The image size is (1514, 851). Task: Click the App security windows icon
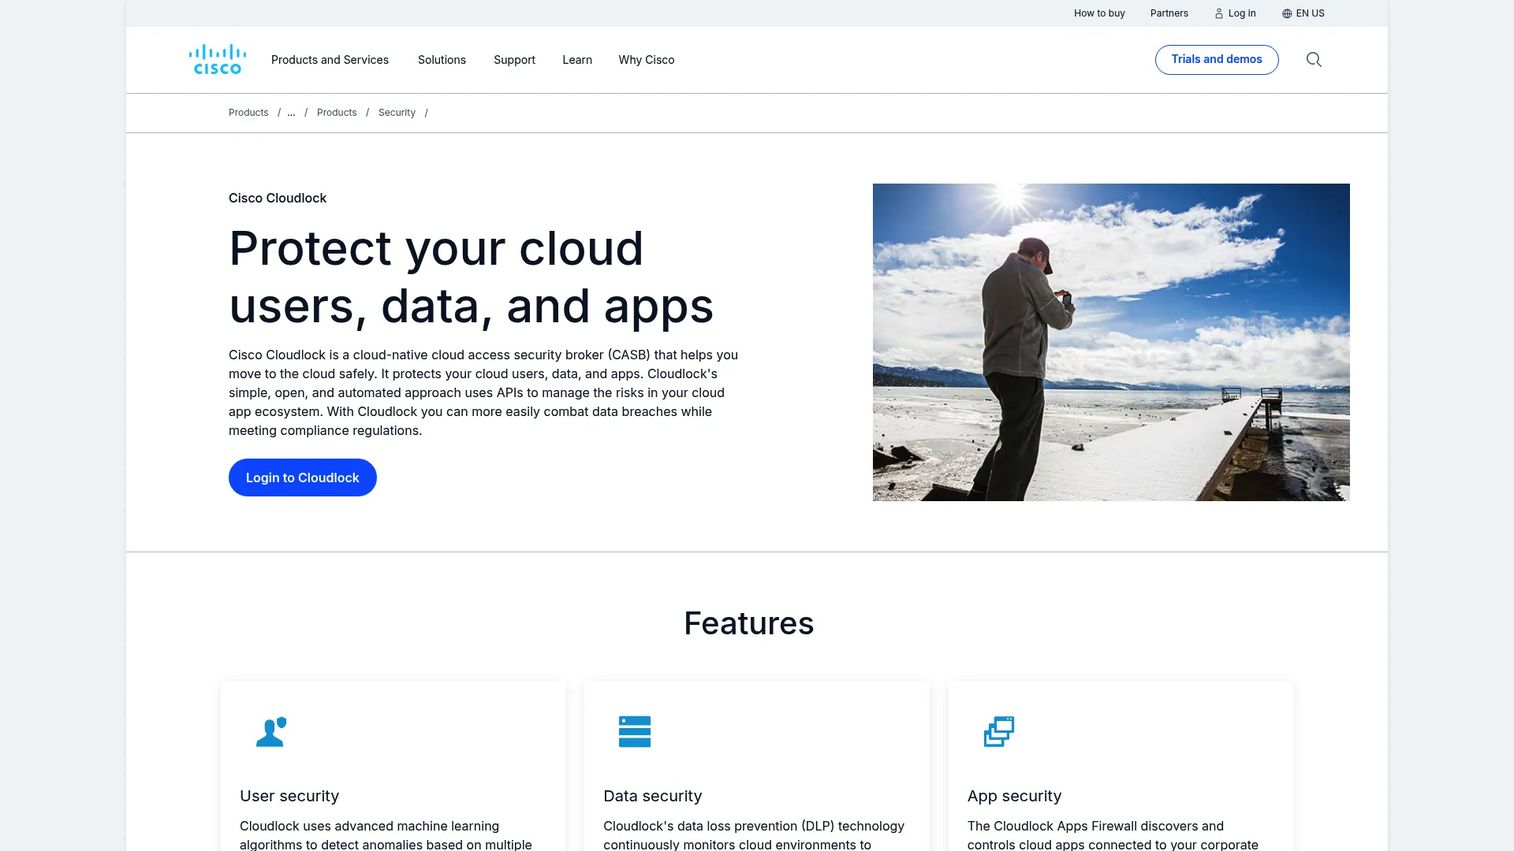(999, 732)
